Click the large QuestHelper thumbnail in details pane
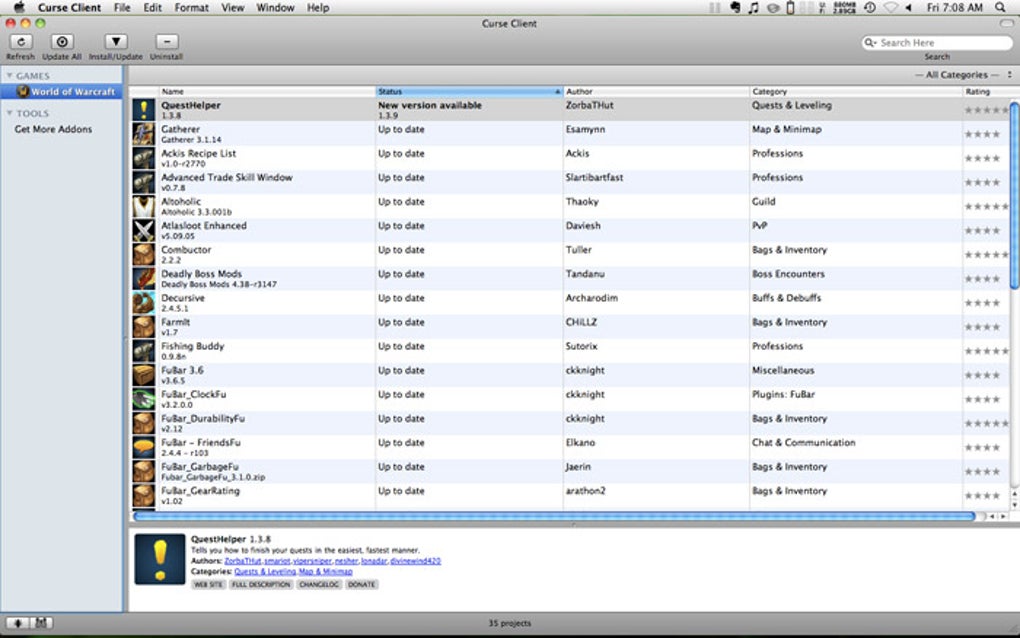This screenshot has height=638, width=1020. point(160,559)
